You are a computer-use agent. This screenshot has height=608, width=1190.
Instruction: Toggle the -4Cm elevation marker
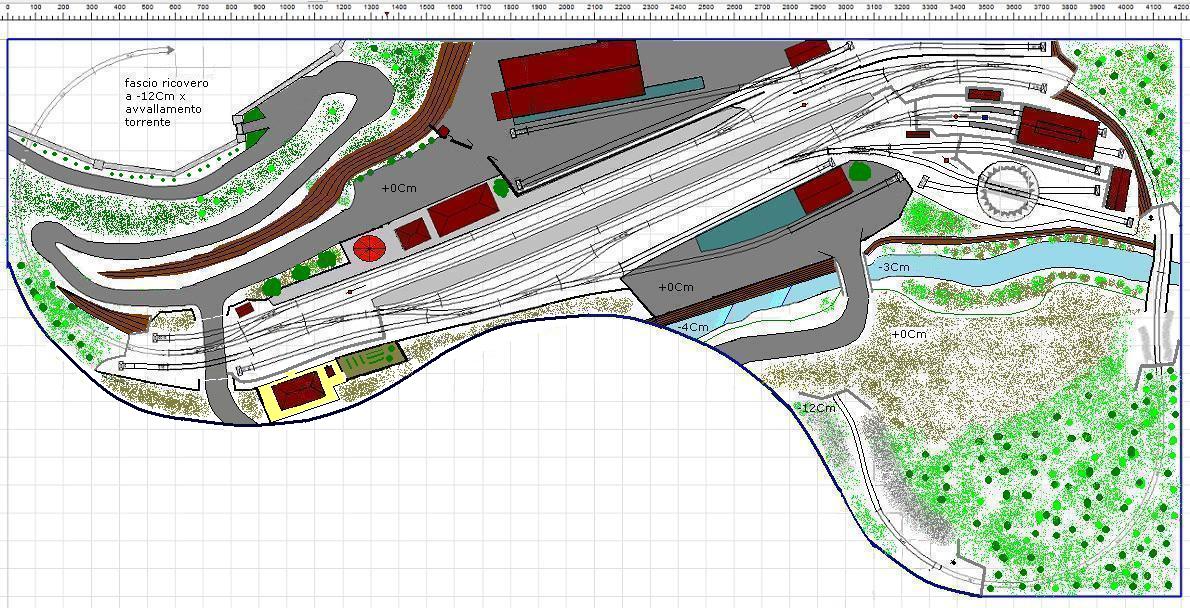coord(693,326)
